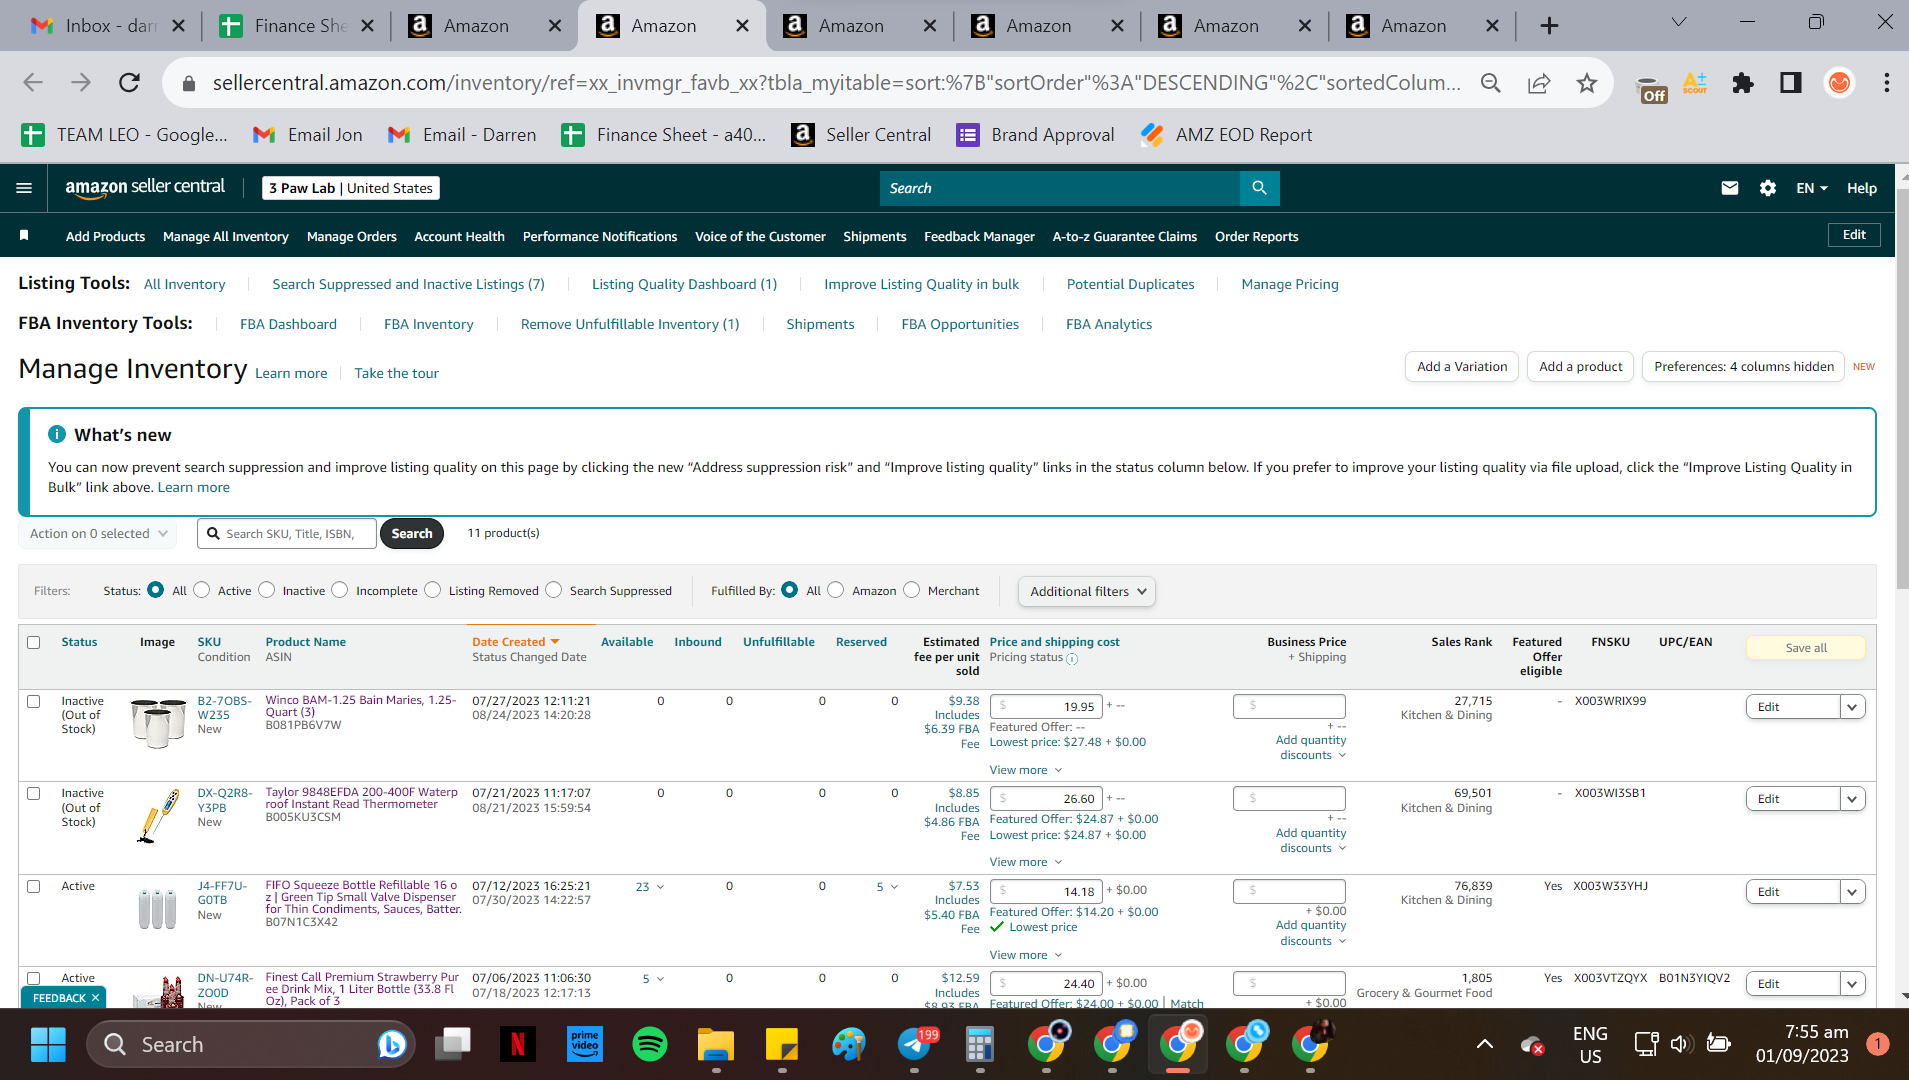Select the Active status filter radio
The width and height of the screenshot is (1909, 1080).
[x=202, y=590]
